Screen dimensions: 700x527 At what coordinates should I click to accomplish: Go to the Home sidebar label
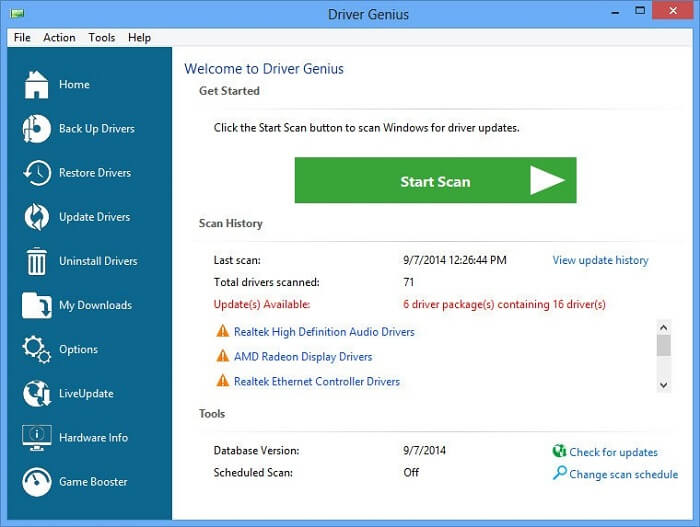75,84
